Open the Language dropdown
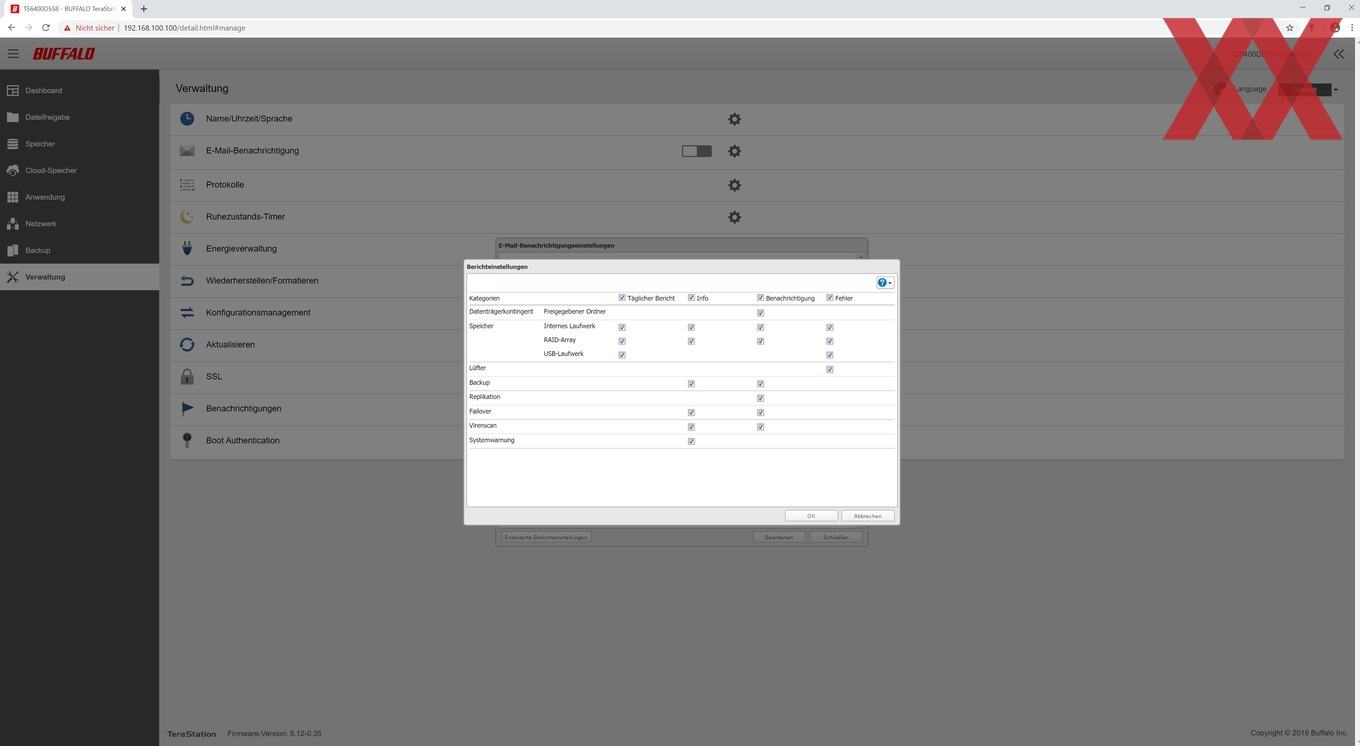Viewport: 1360px width, 746px height. click(x=1308, y=89)
